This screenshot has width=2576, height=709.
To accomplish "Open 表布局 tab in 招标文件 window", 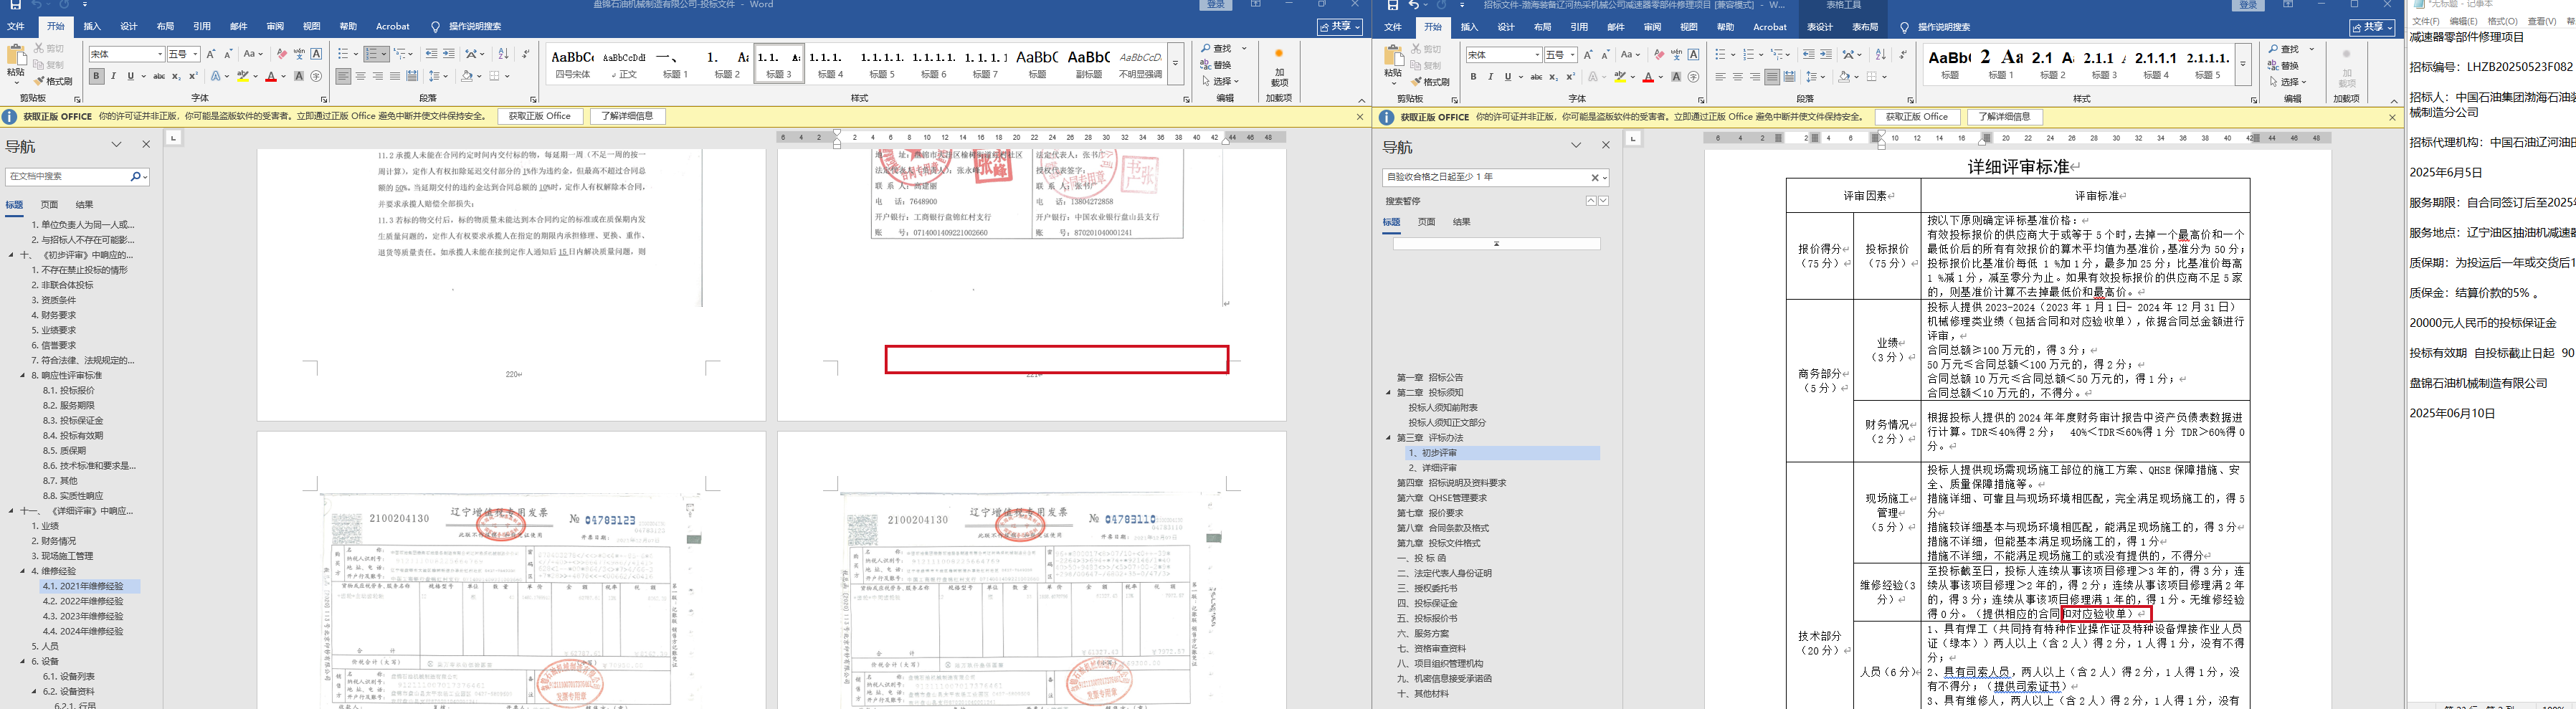I will pyautogui.click(x=1865, y=27).
